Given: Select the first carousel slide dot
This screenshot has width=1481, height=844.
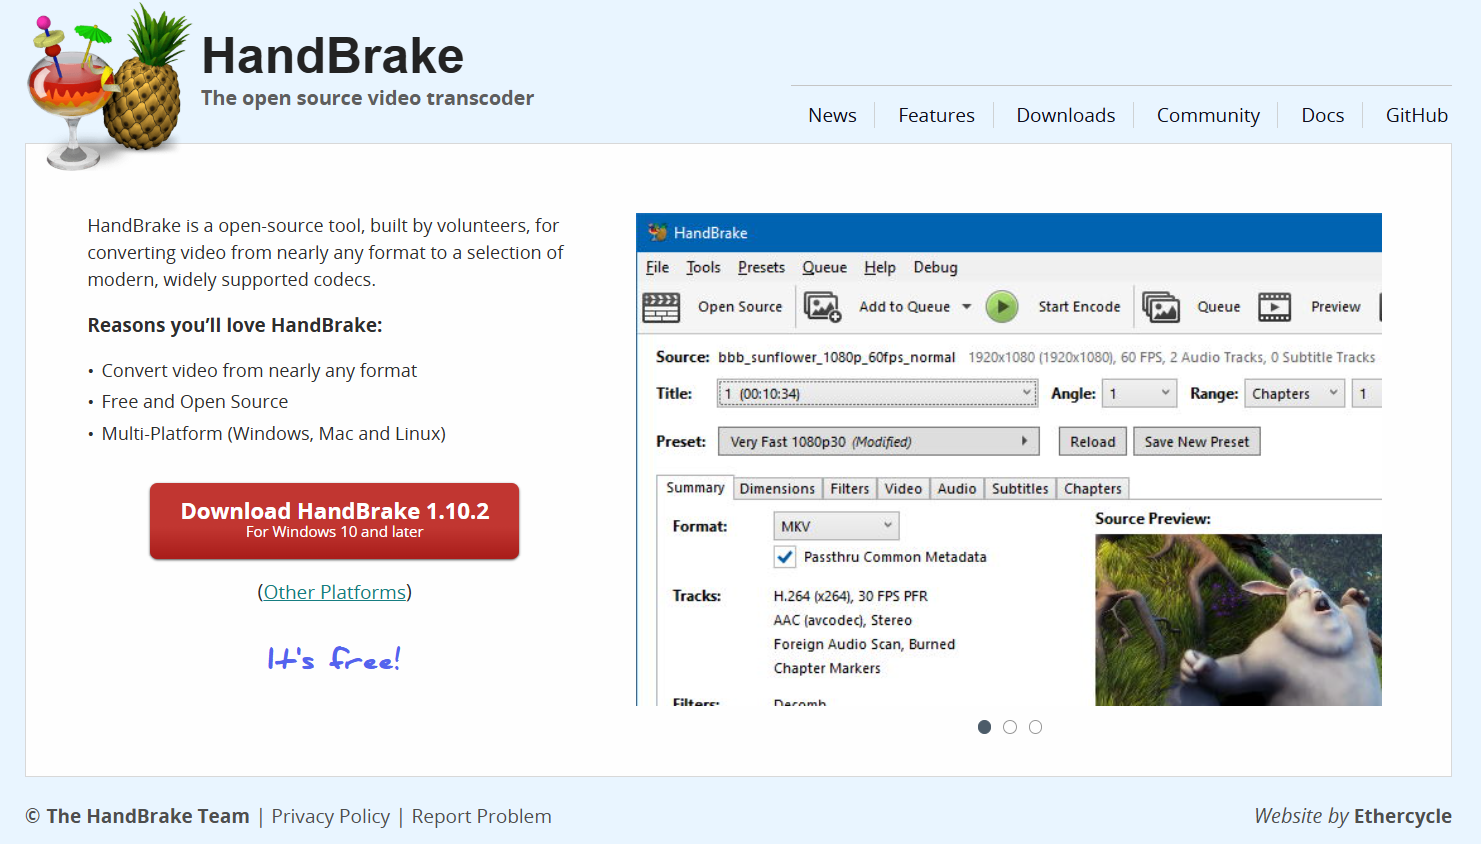Looking at the screenshot, I should tap(984, 727).
